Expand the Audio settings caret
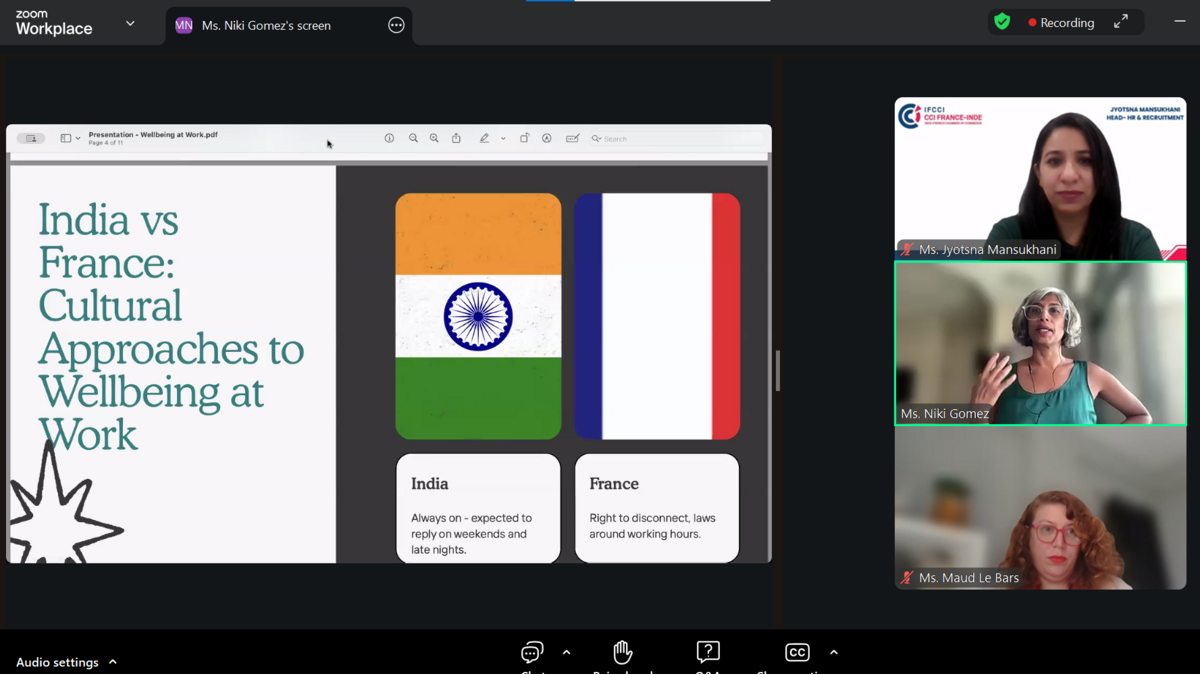 coord(113,662)
